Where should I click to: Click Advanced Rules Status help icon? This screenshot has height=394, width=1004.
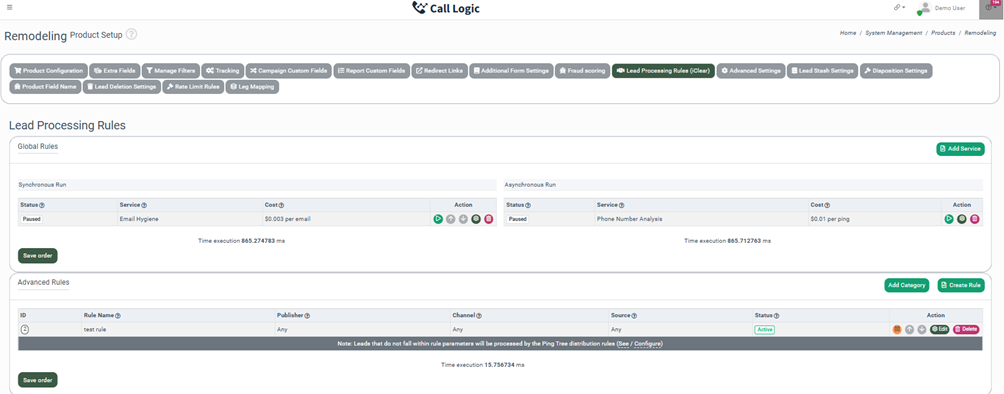pos(777,316)
